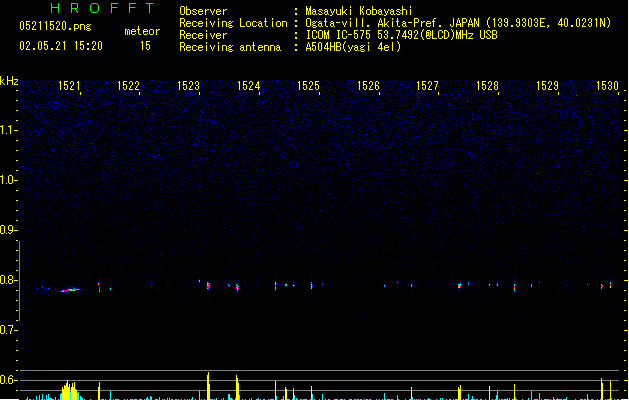This screenshot has width=629, height=400.
Task: Click the kHz axis unit label
Action: pos(9,81)
